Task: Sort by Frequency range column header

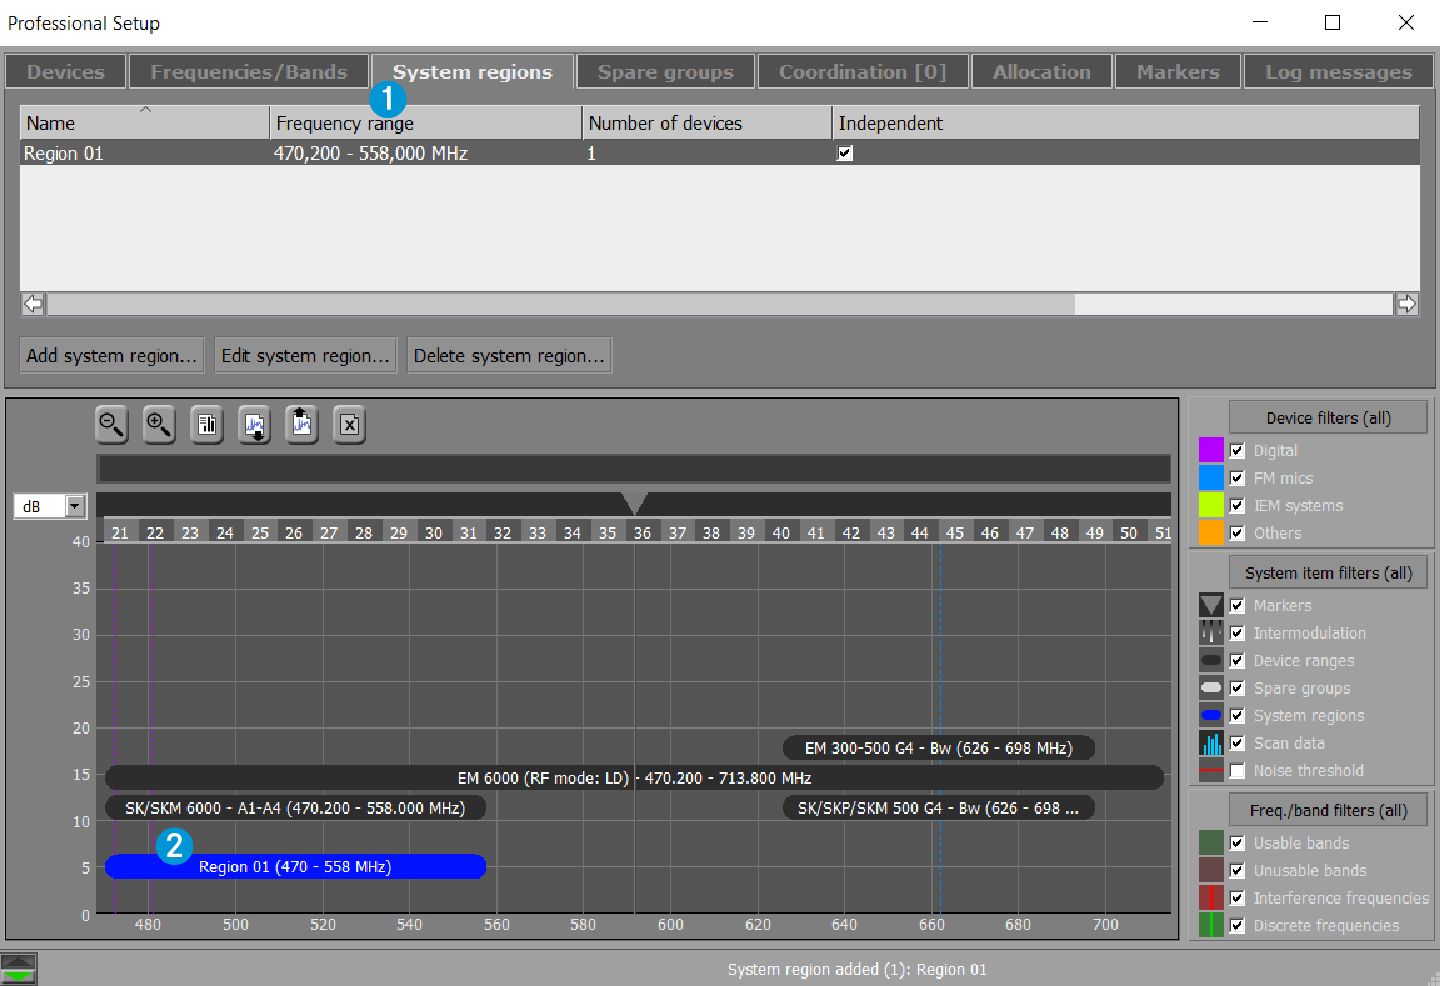Action: click(426, 122)
